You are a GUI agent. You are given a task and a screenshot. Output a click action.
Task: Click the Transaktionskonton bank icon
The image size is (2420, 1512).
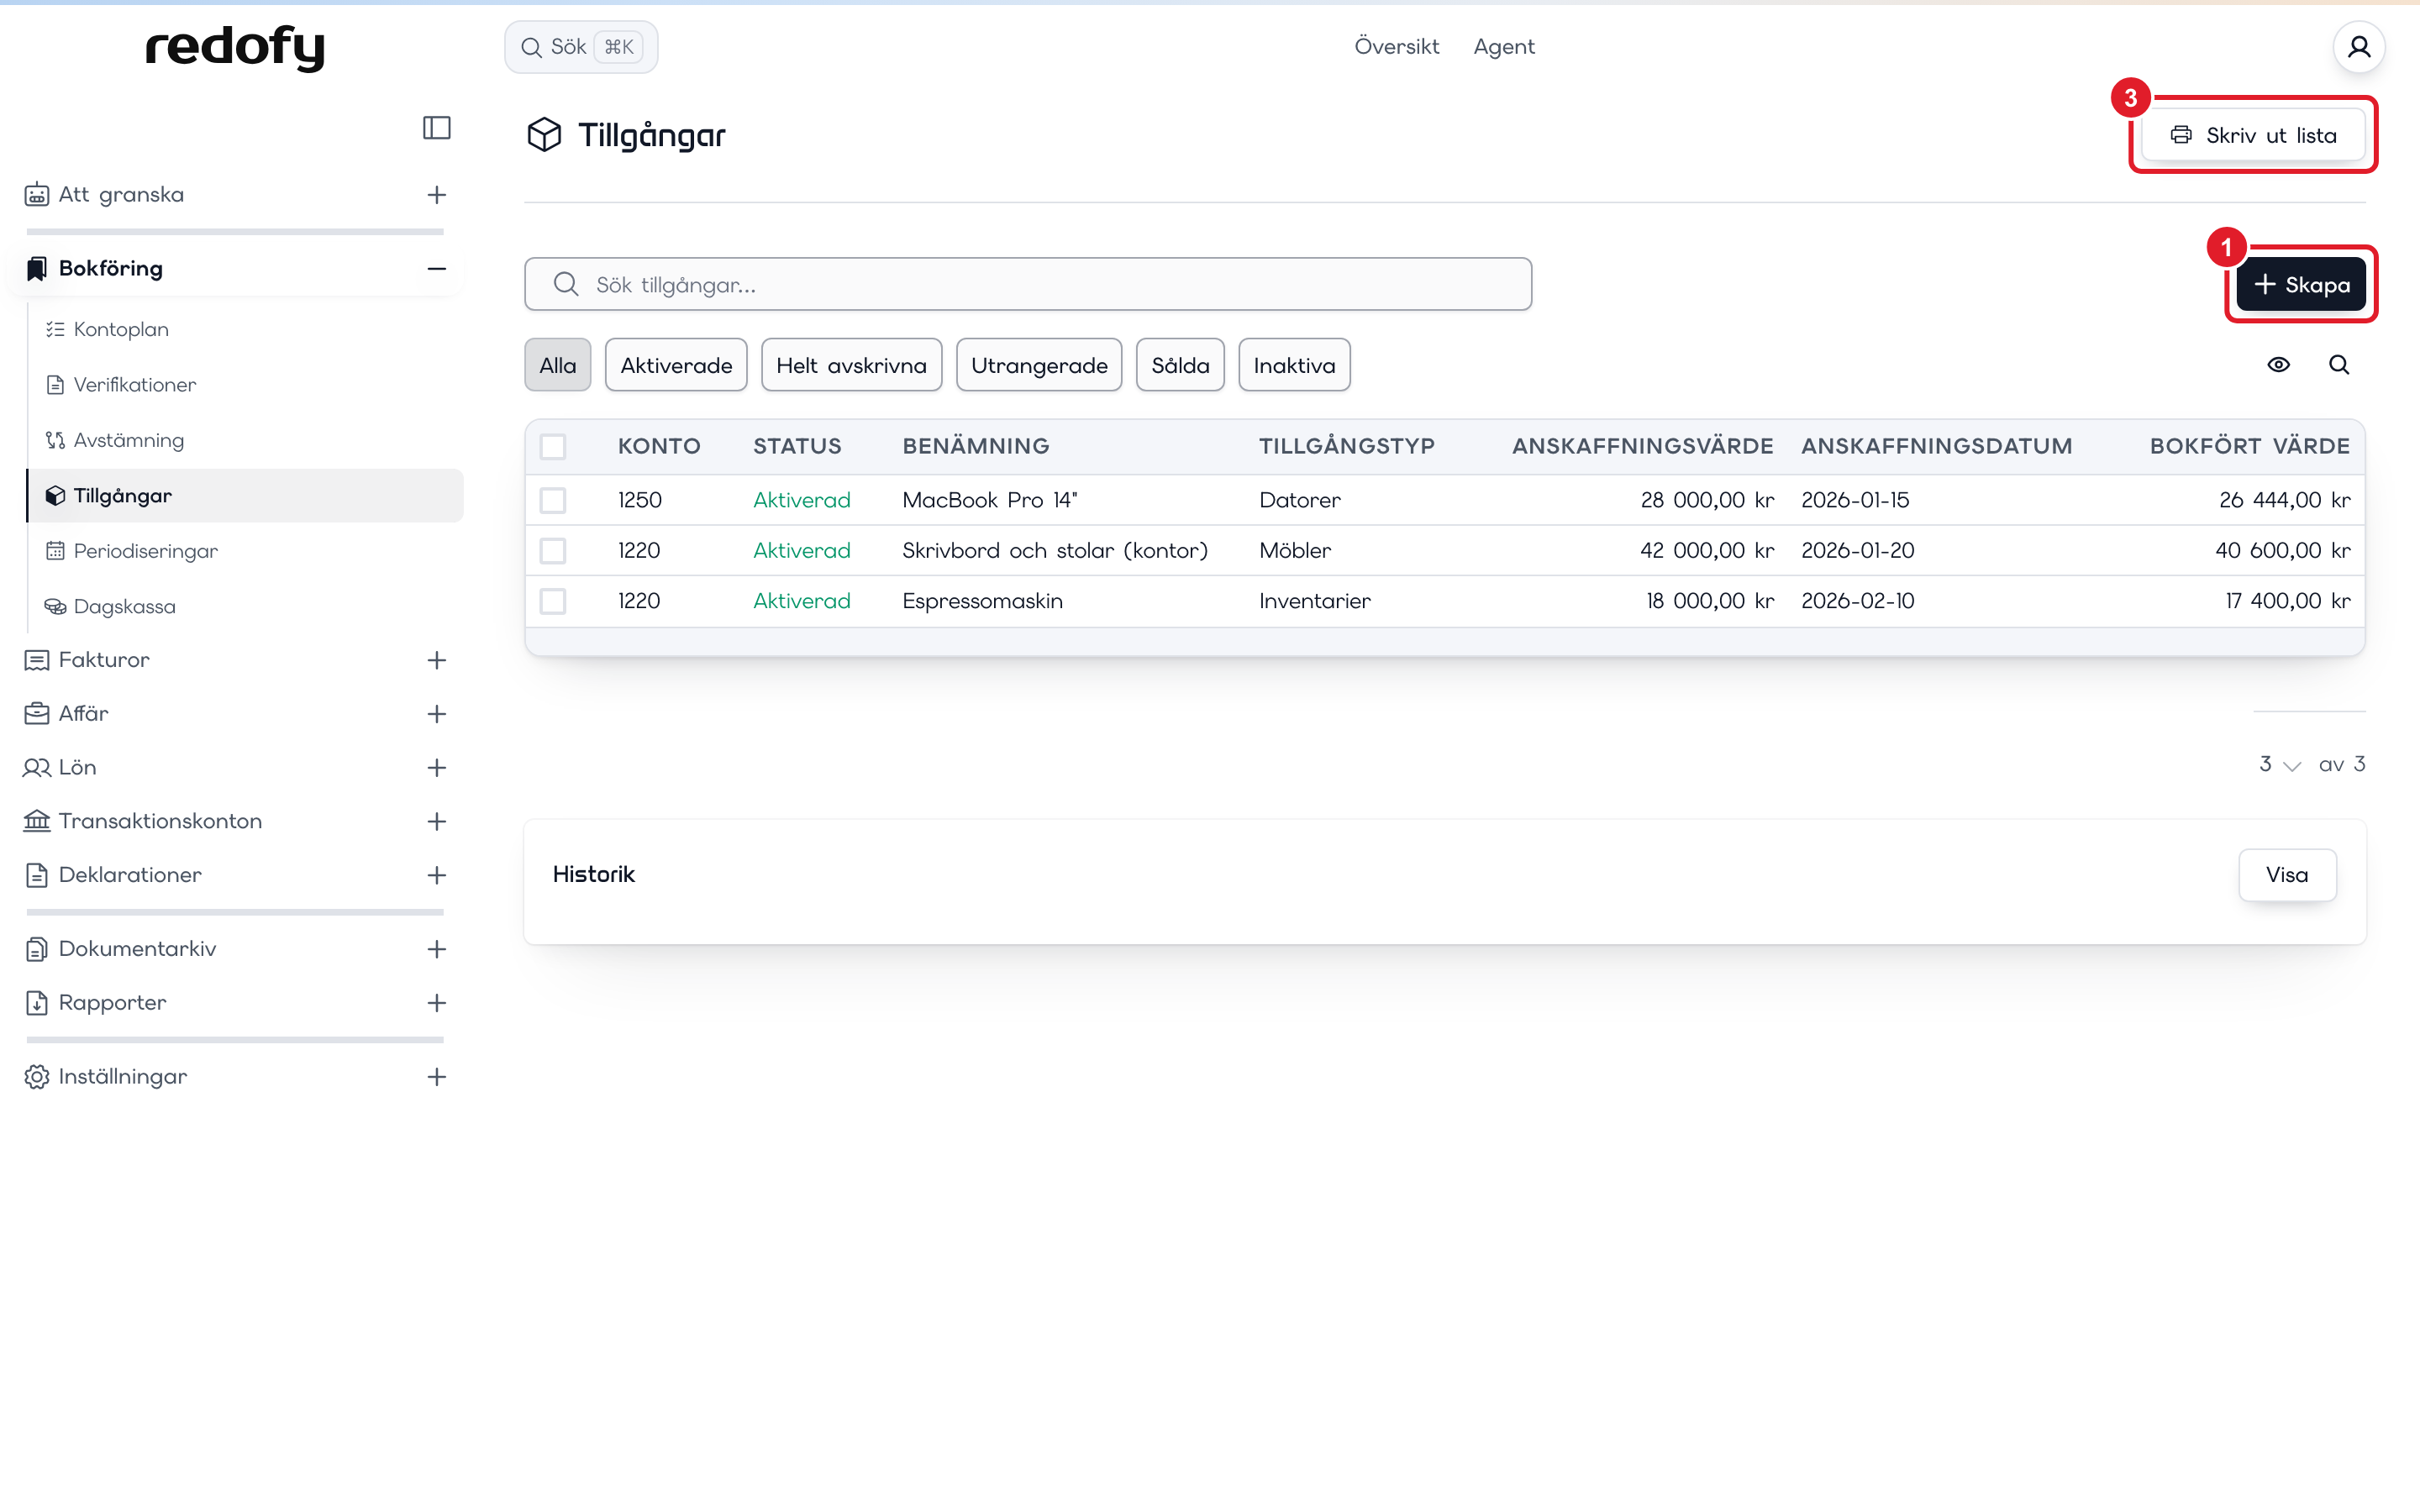tap(37, 821)
